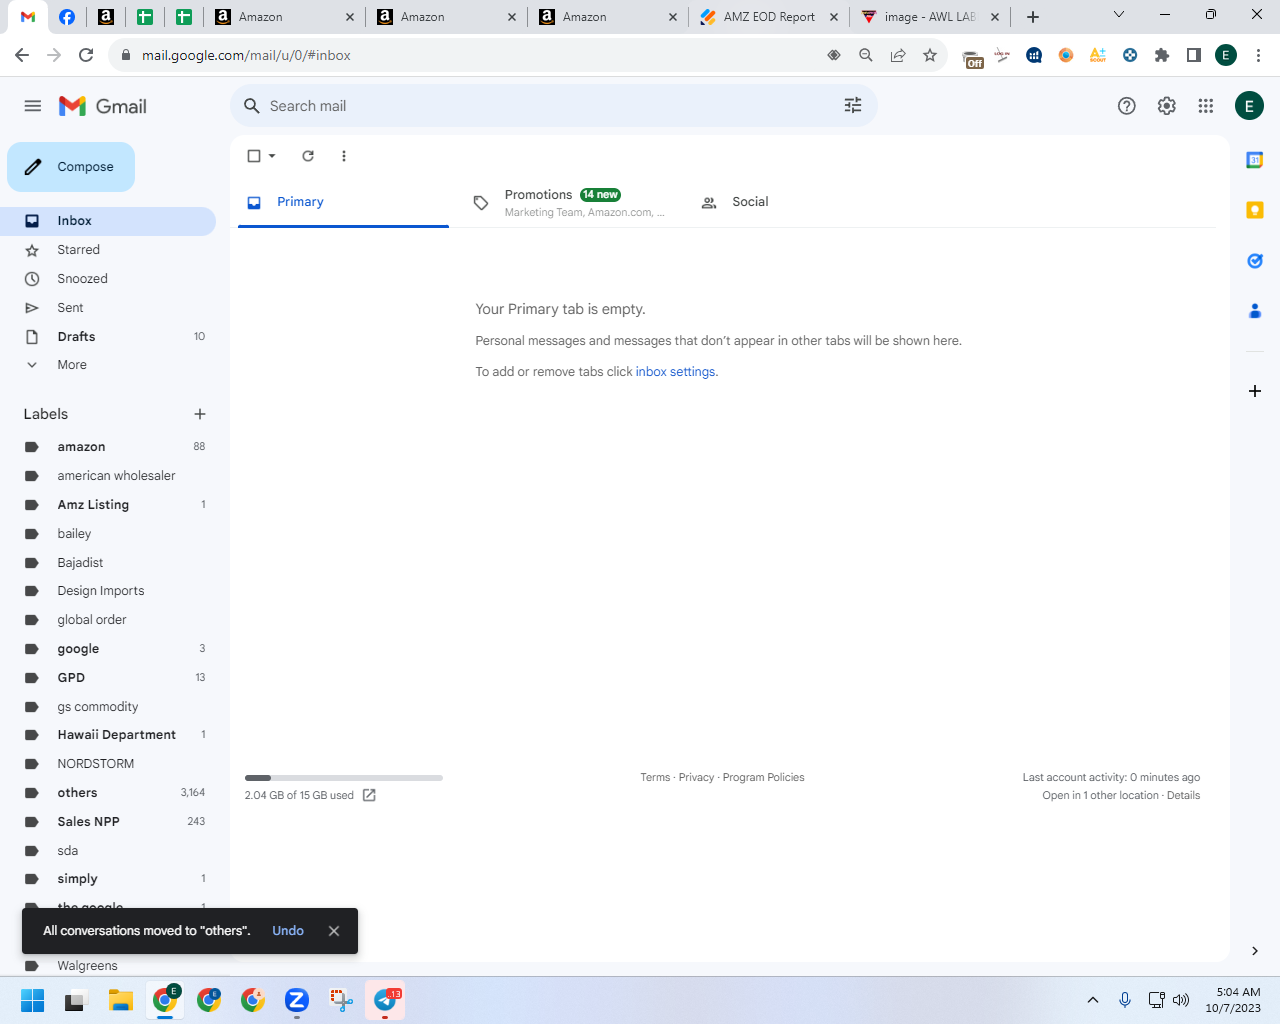Show the side panel chevron
This screenshot has height=1024, width=1280.
(x=1255, y=951)
